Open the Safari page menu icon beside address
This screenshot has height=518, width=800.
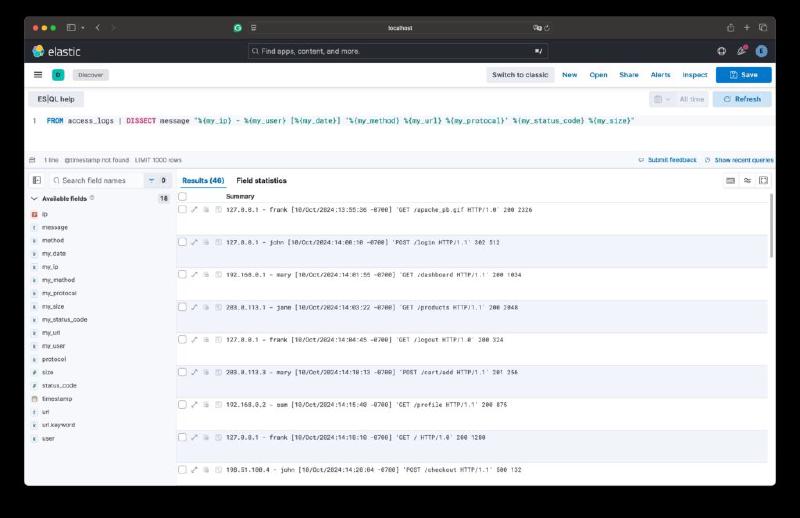coord(254,28)
